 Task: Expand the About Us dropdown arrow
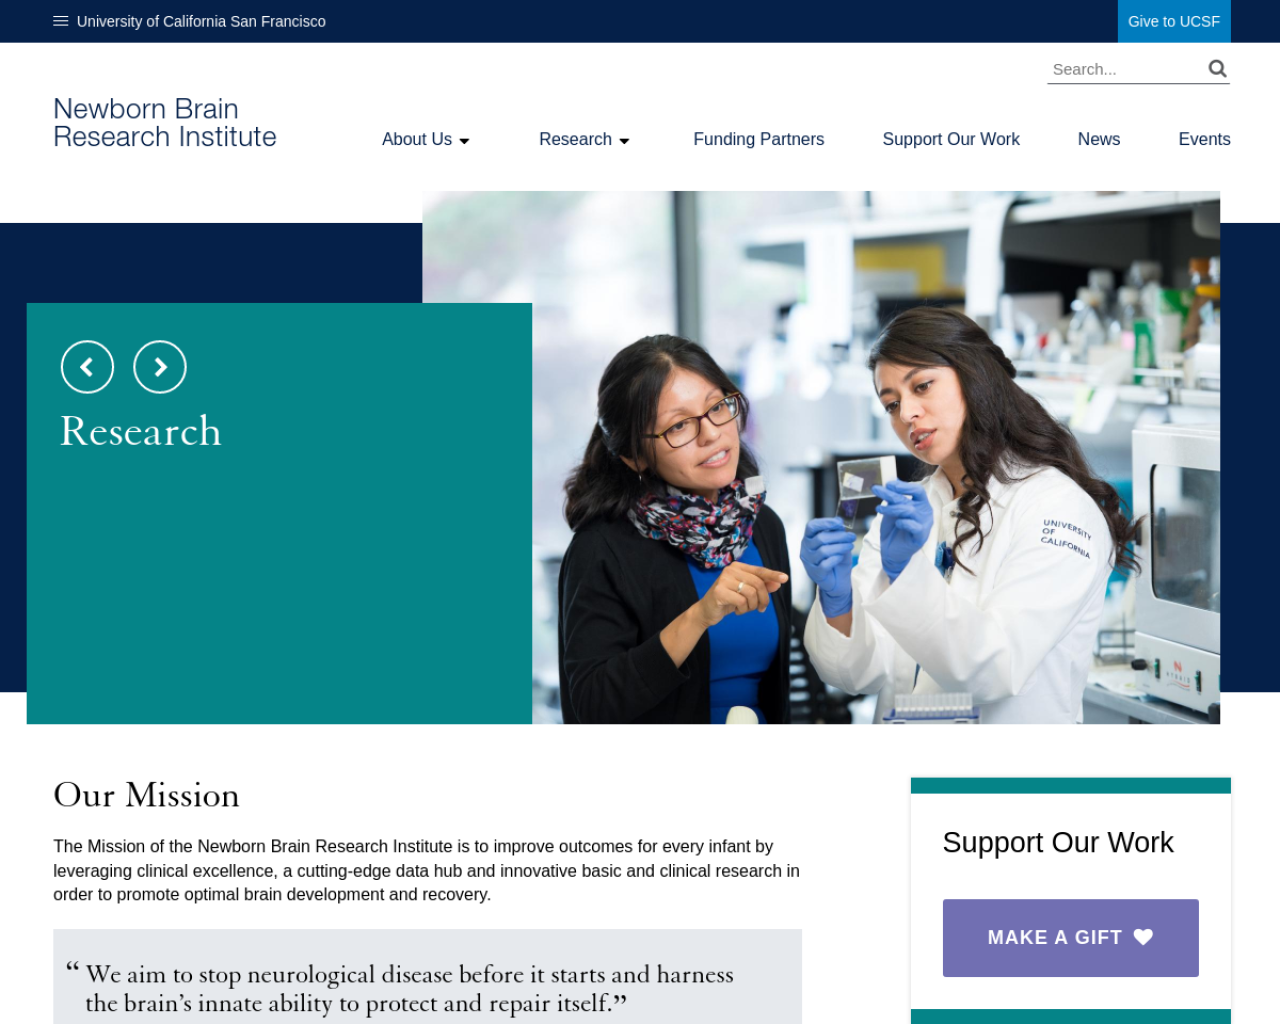click(464, 141)
